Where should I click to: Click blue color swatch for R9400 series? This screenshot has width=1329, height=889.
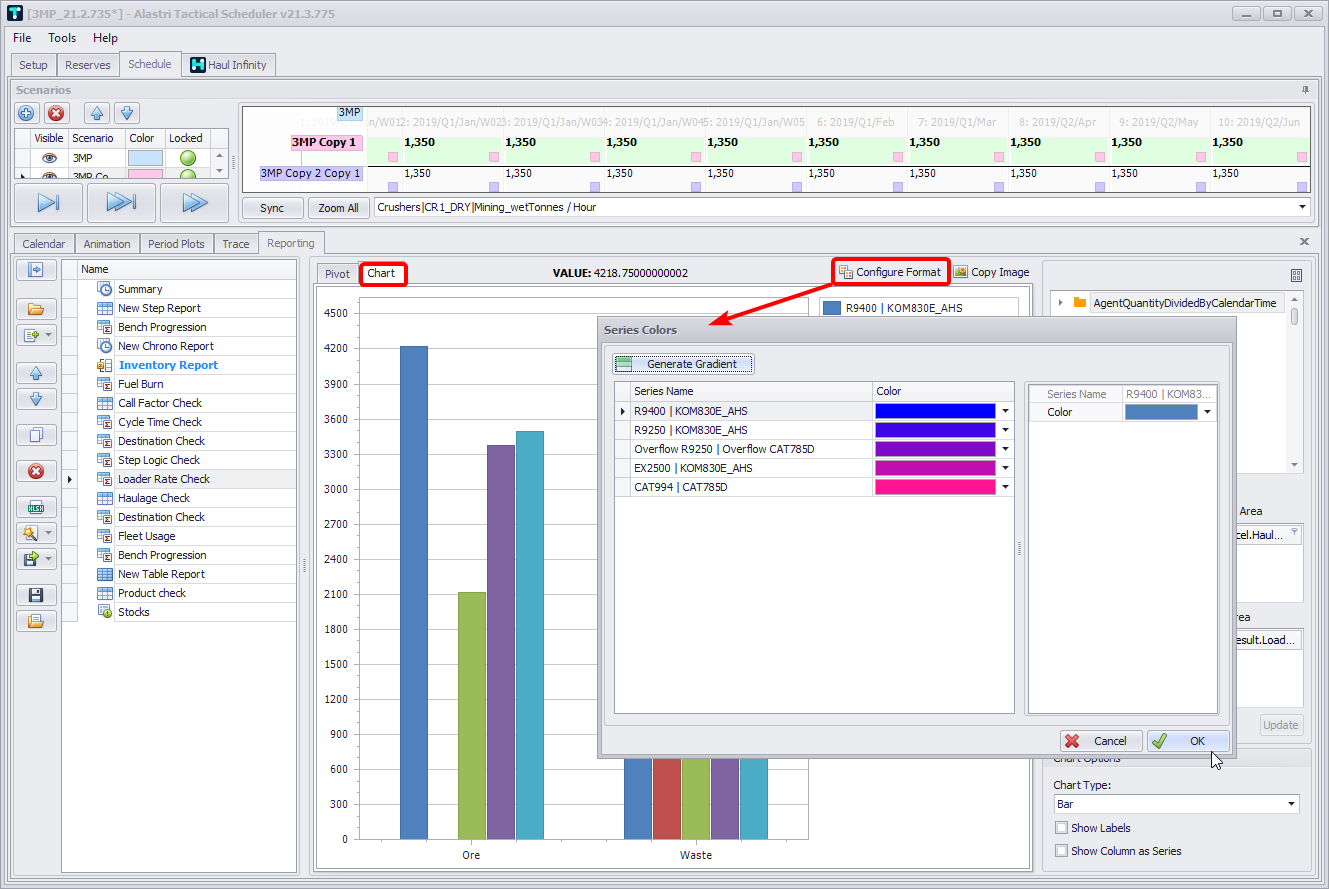(935, 411)
